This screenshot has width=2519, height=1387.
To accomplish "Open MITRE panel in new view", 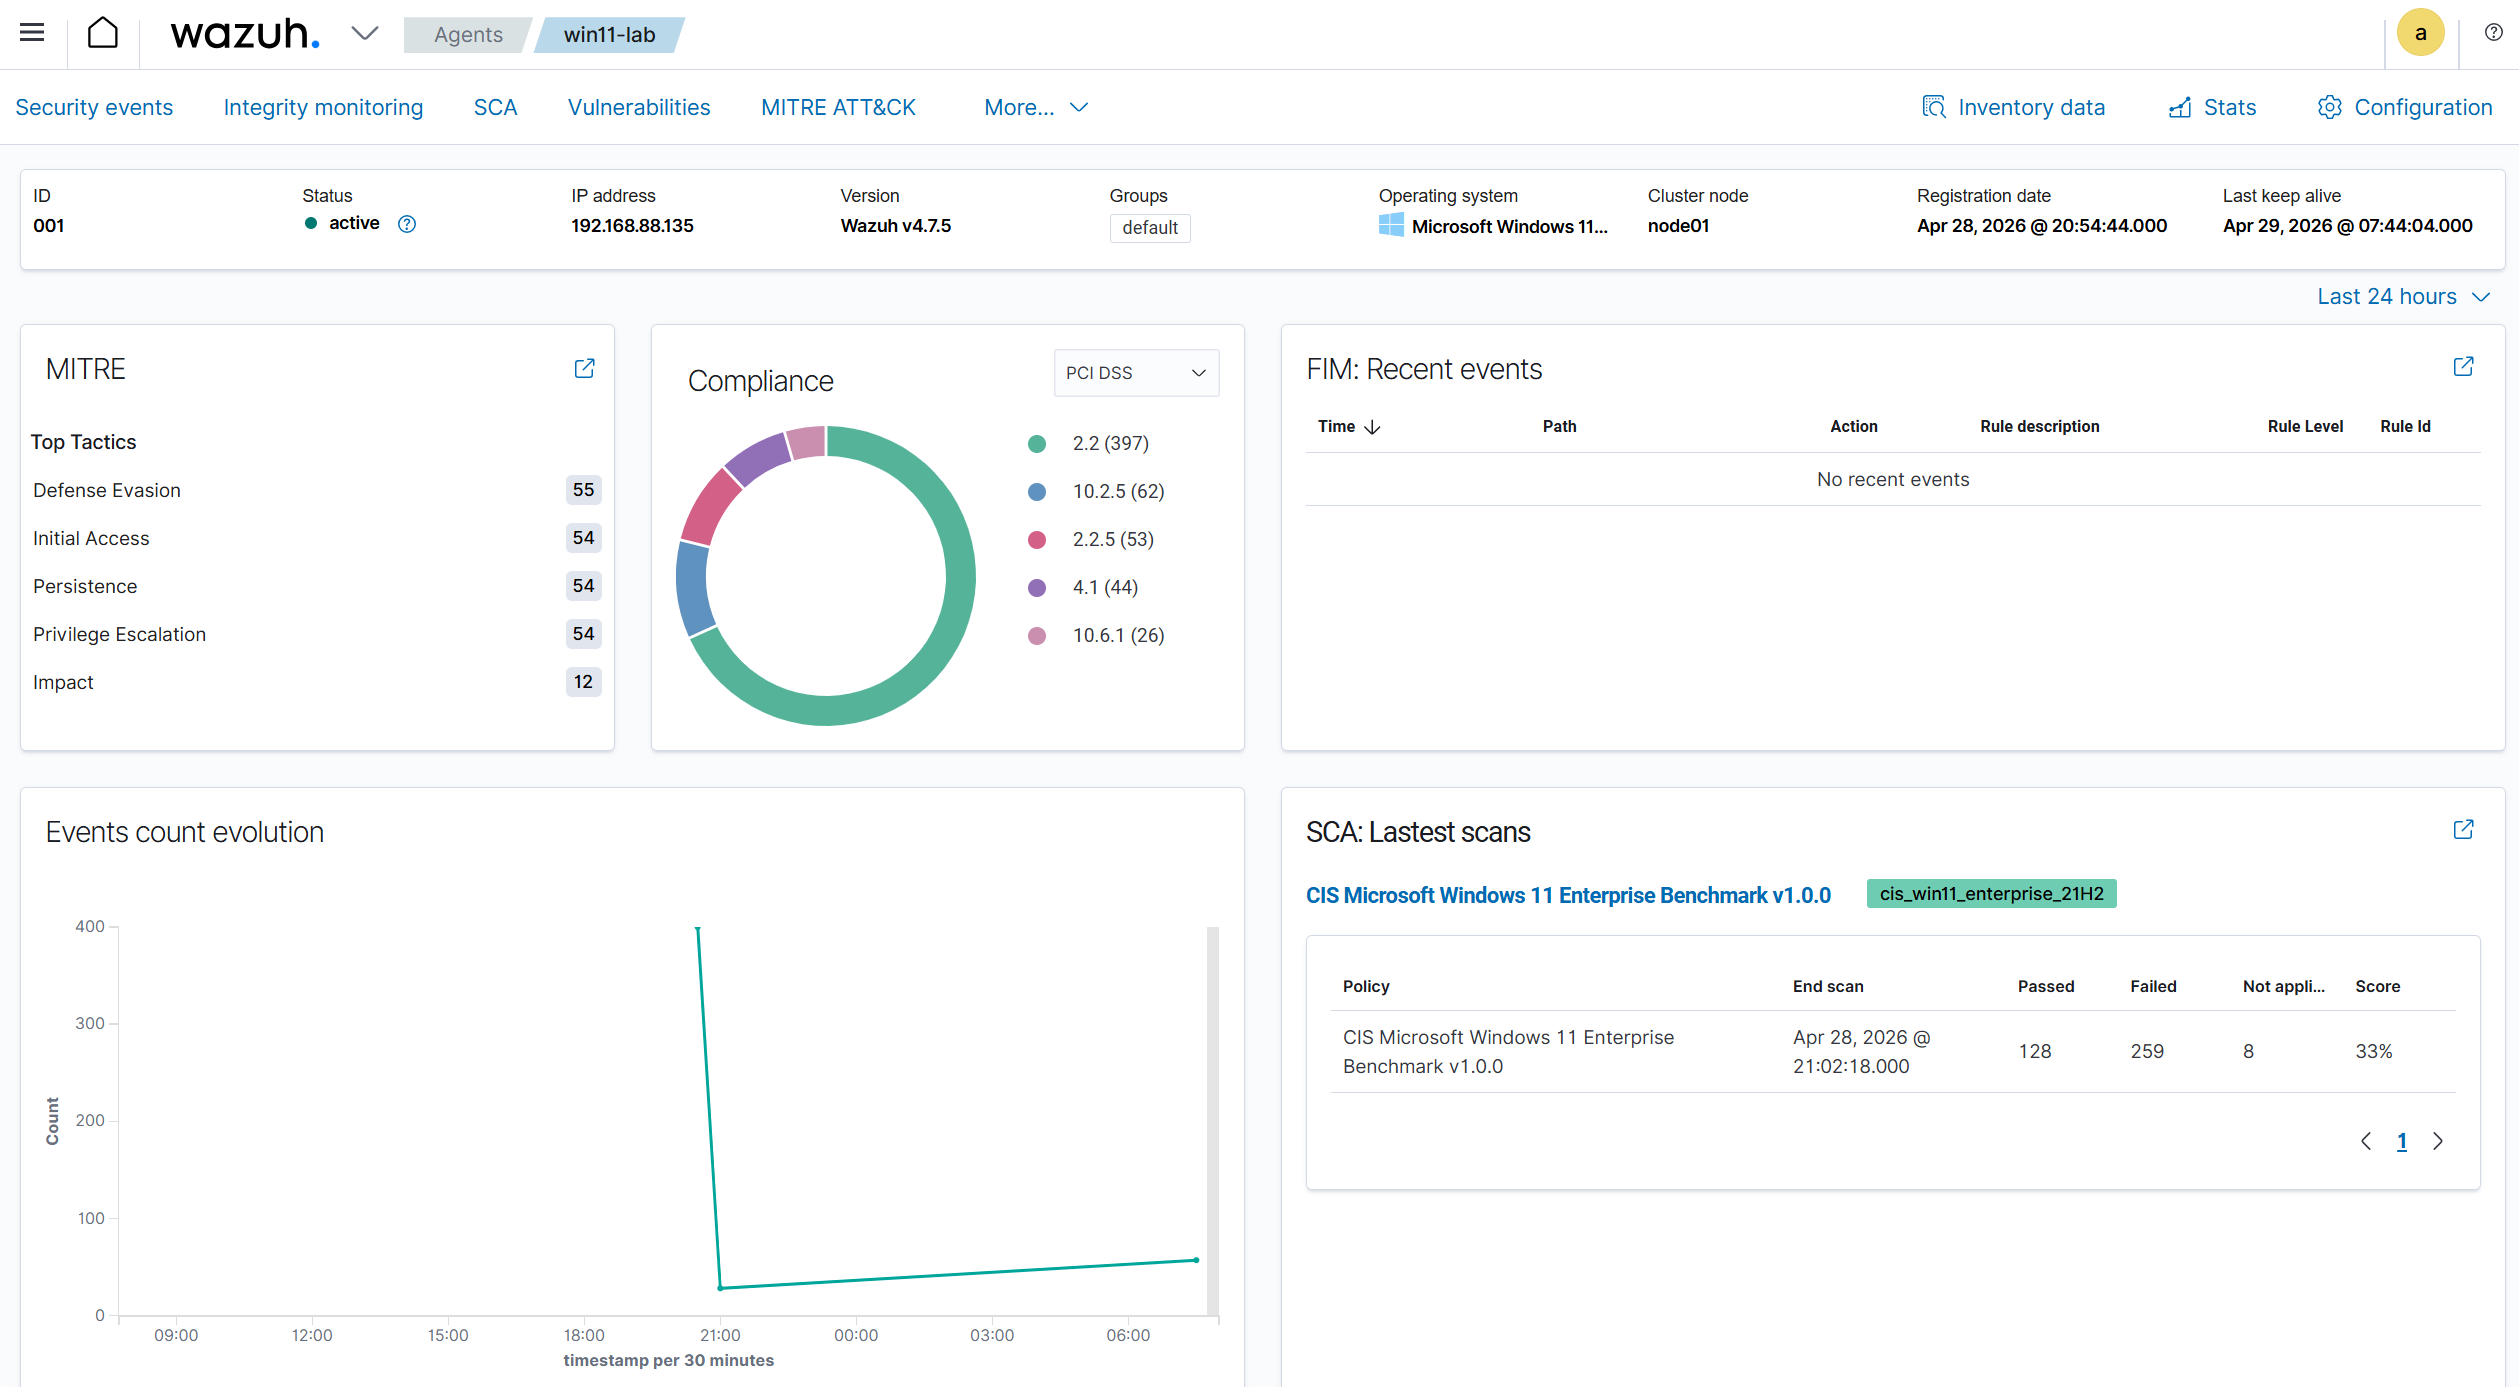I will pyautogui.click(x=585, y=369).
